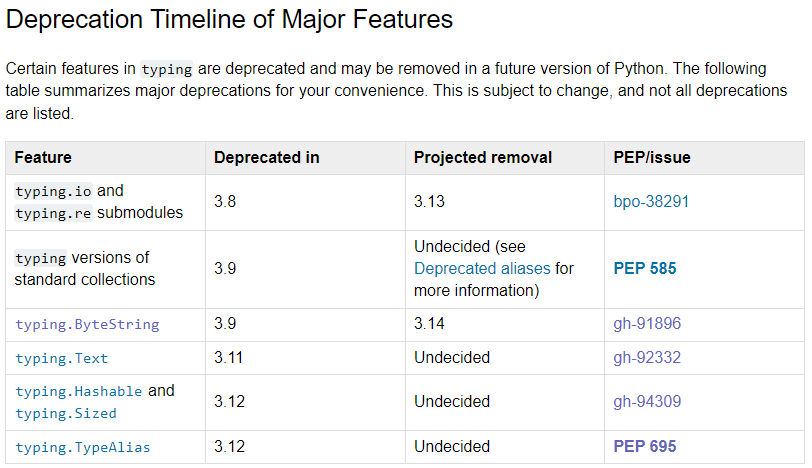Click the PEP/issue column header
This screenshot has width=812, height=468.
point(652,157)
